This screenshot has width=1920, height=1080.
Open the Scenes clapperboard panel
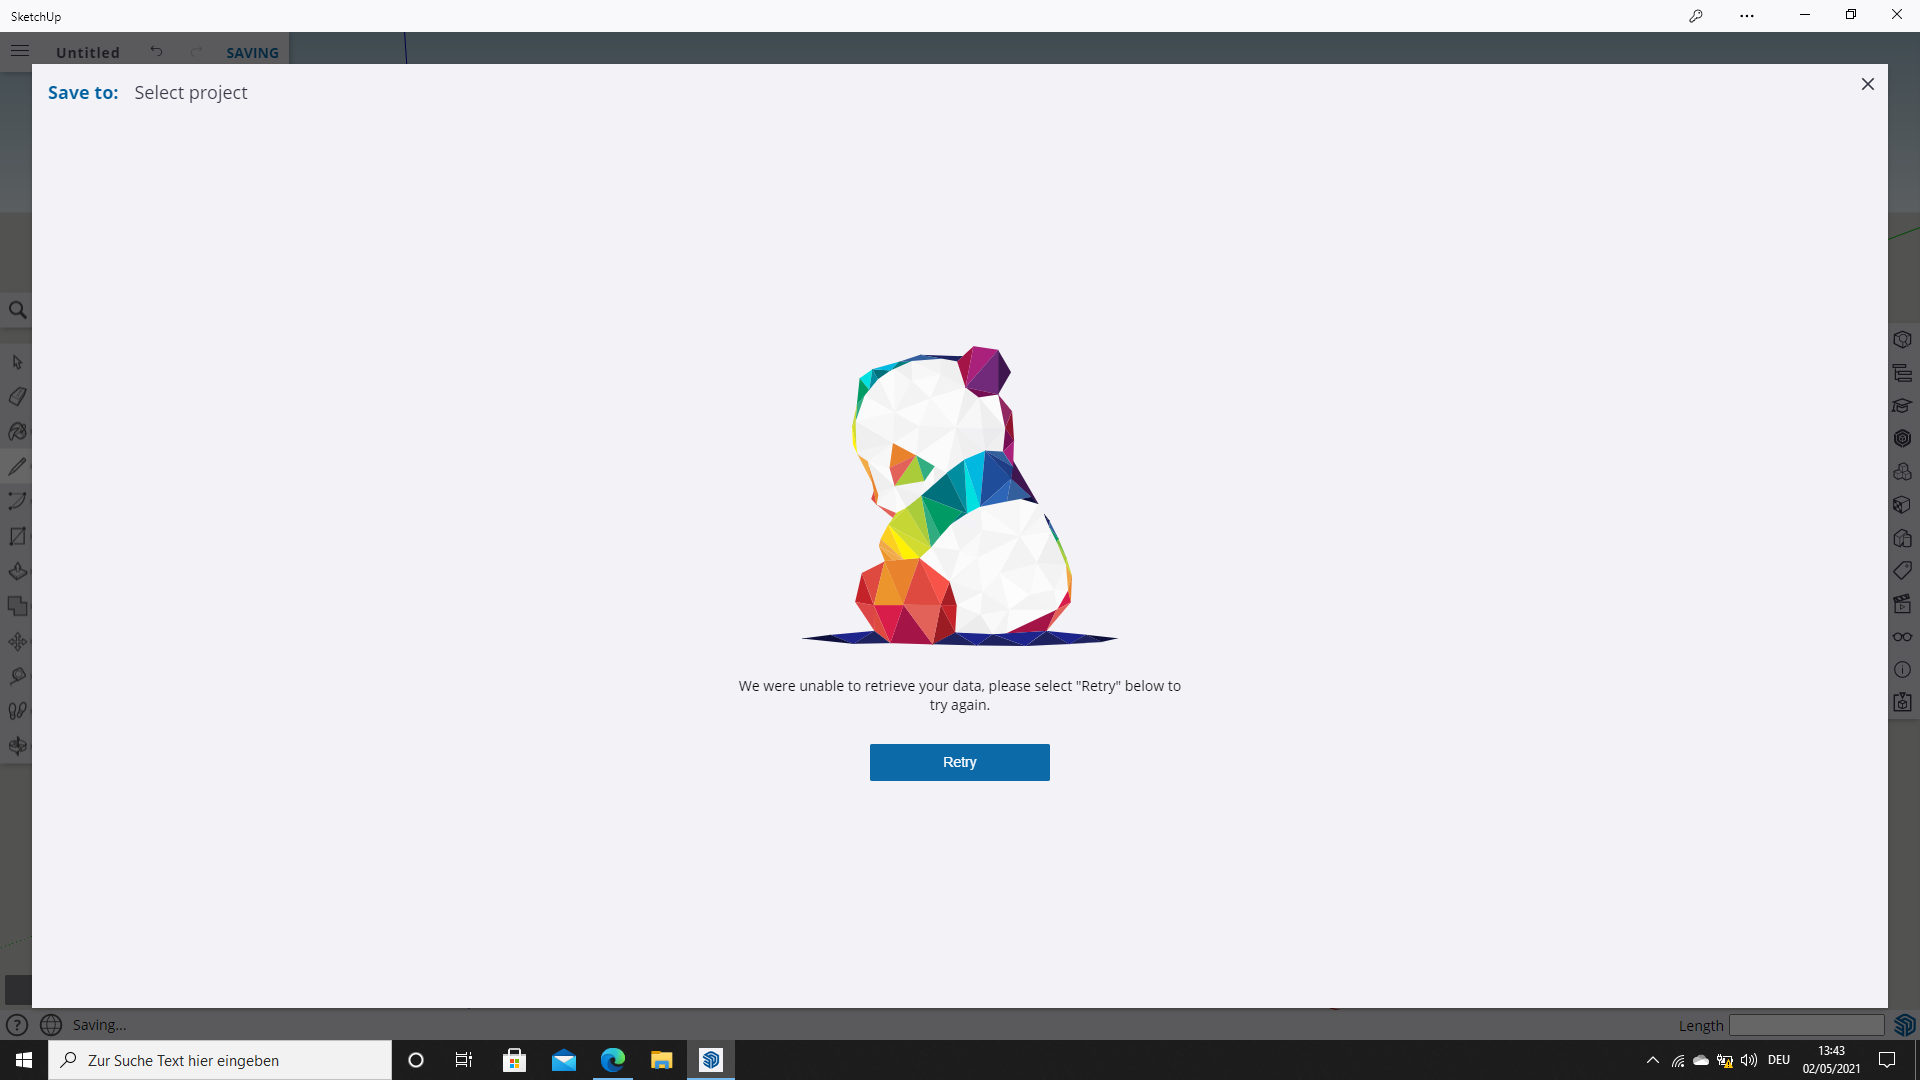pos(1902,604)
